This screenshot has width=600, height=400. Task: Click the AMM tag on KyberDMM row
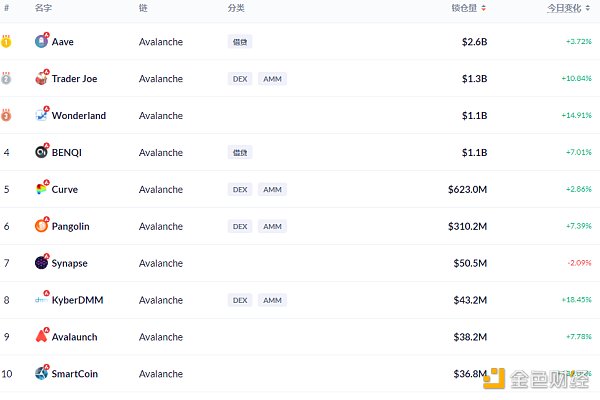(x=271, y=300)
